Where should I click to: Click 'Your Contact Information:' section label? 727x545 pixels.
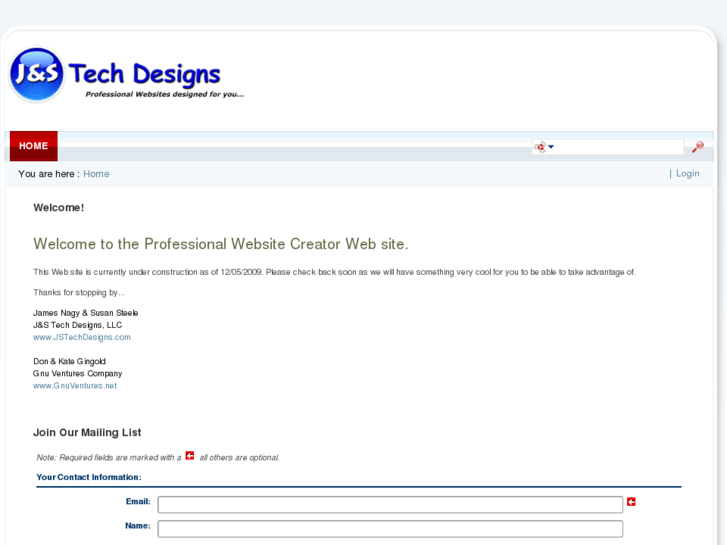(89, 477)
